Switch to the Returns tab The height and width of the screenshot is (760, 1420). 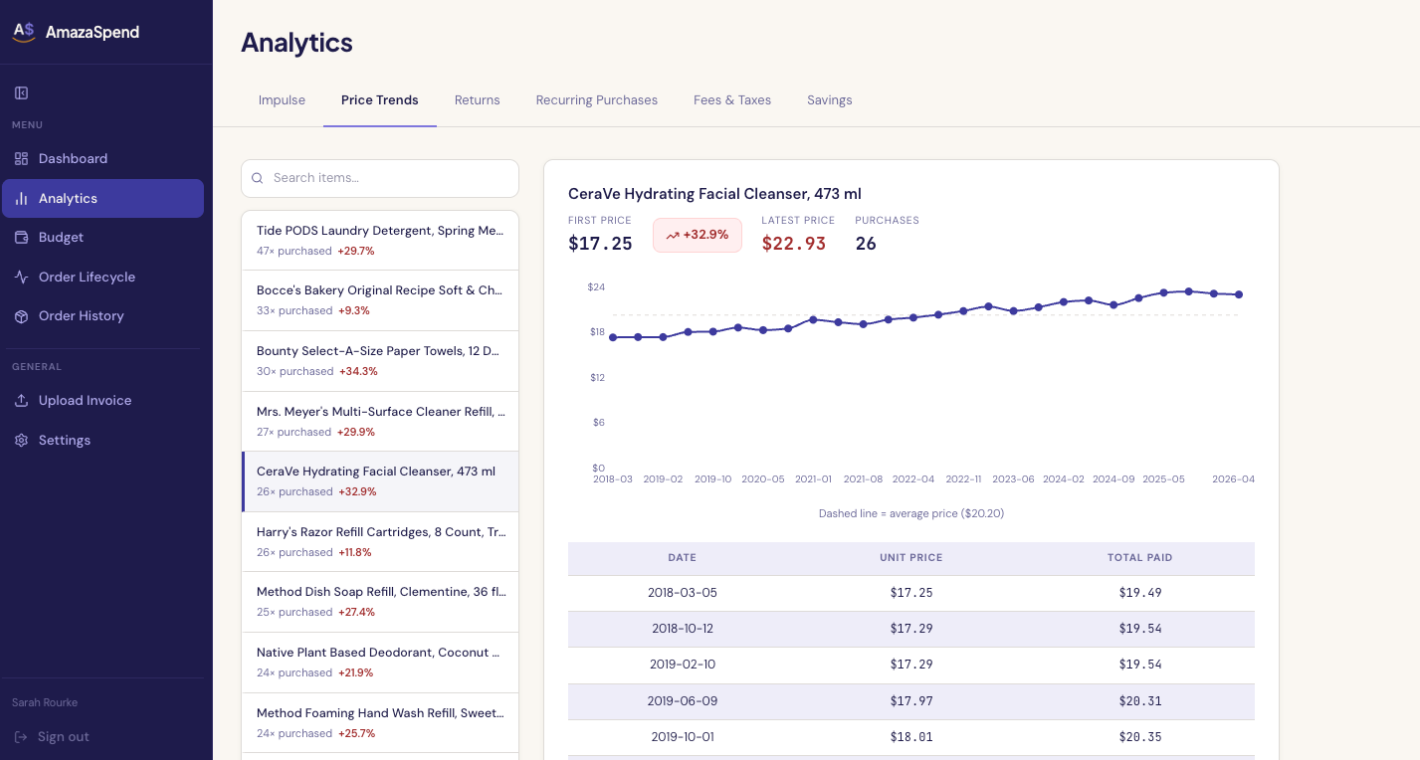tap(477, 100)
